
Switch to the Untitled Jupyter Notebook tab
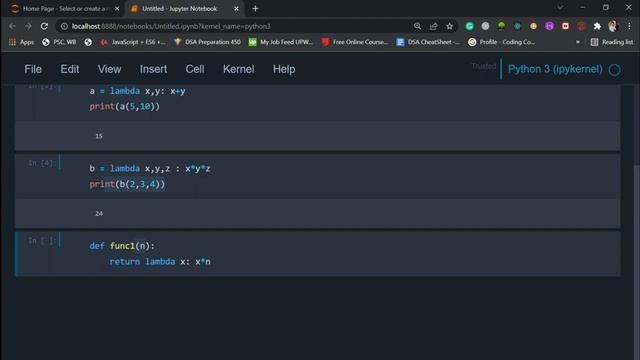(184, 9)
